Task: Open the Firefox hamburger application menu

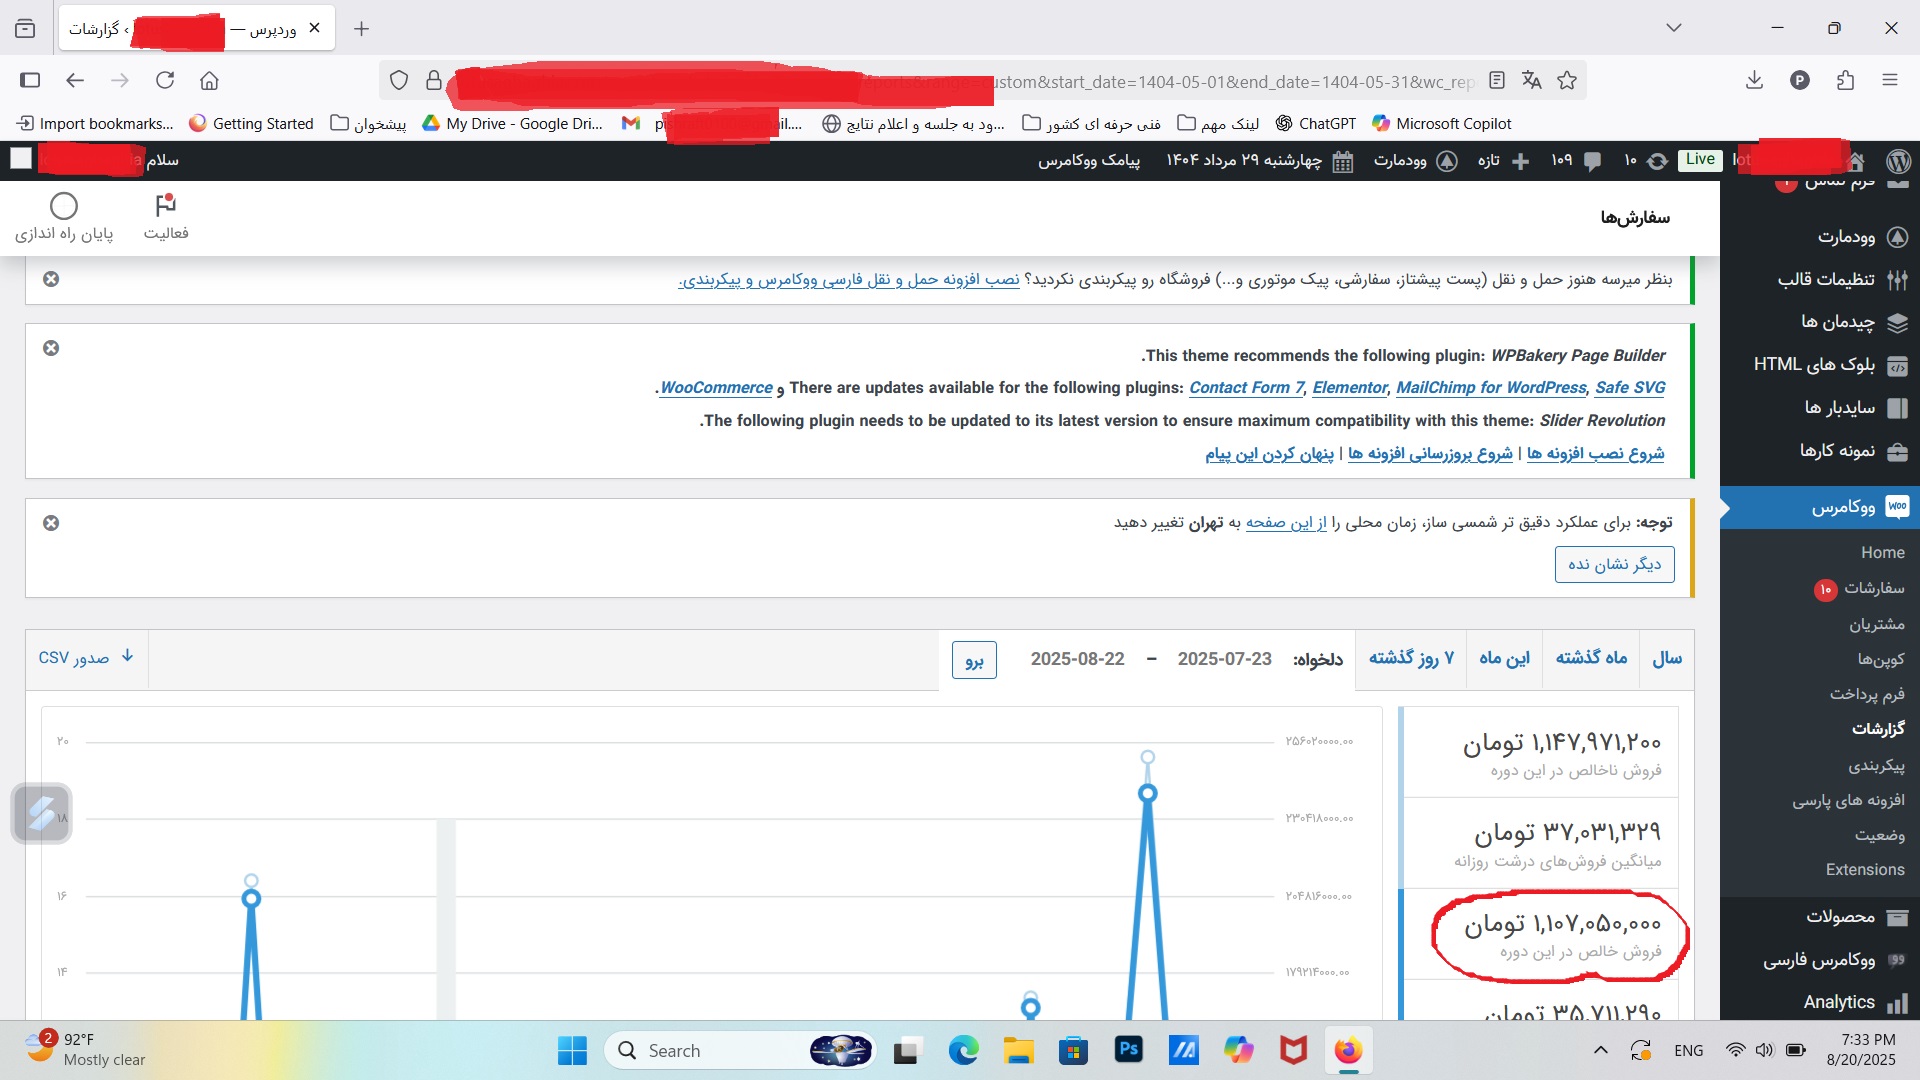Action: (1889, 80)
